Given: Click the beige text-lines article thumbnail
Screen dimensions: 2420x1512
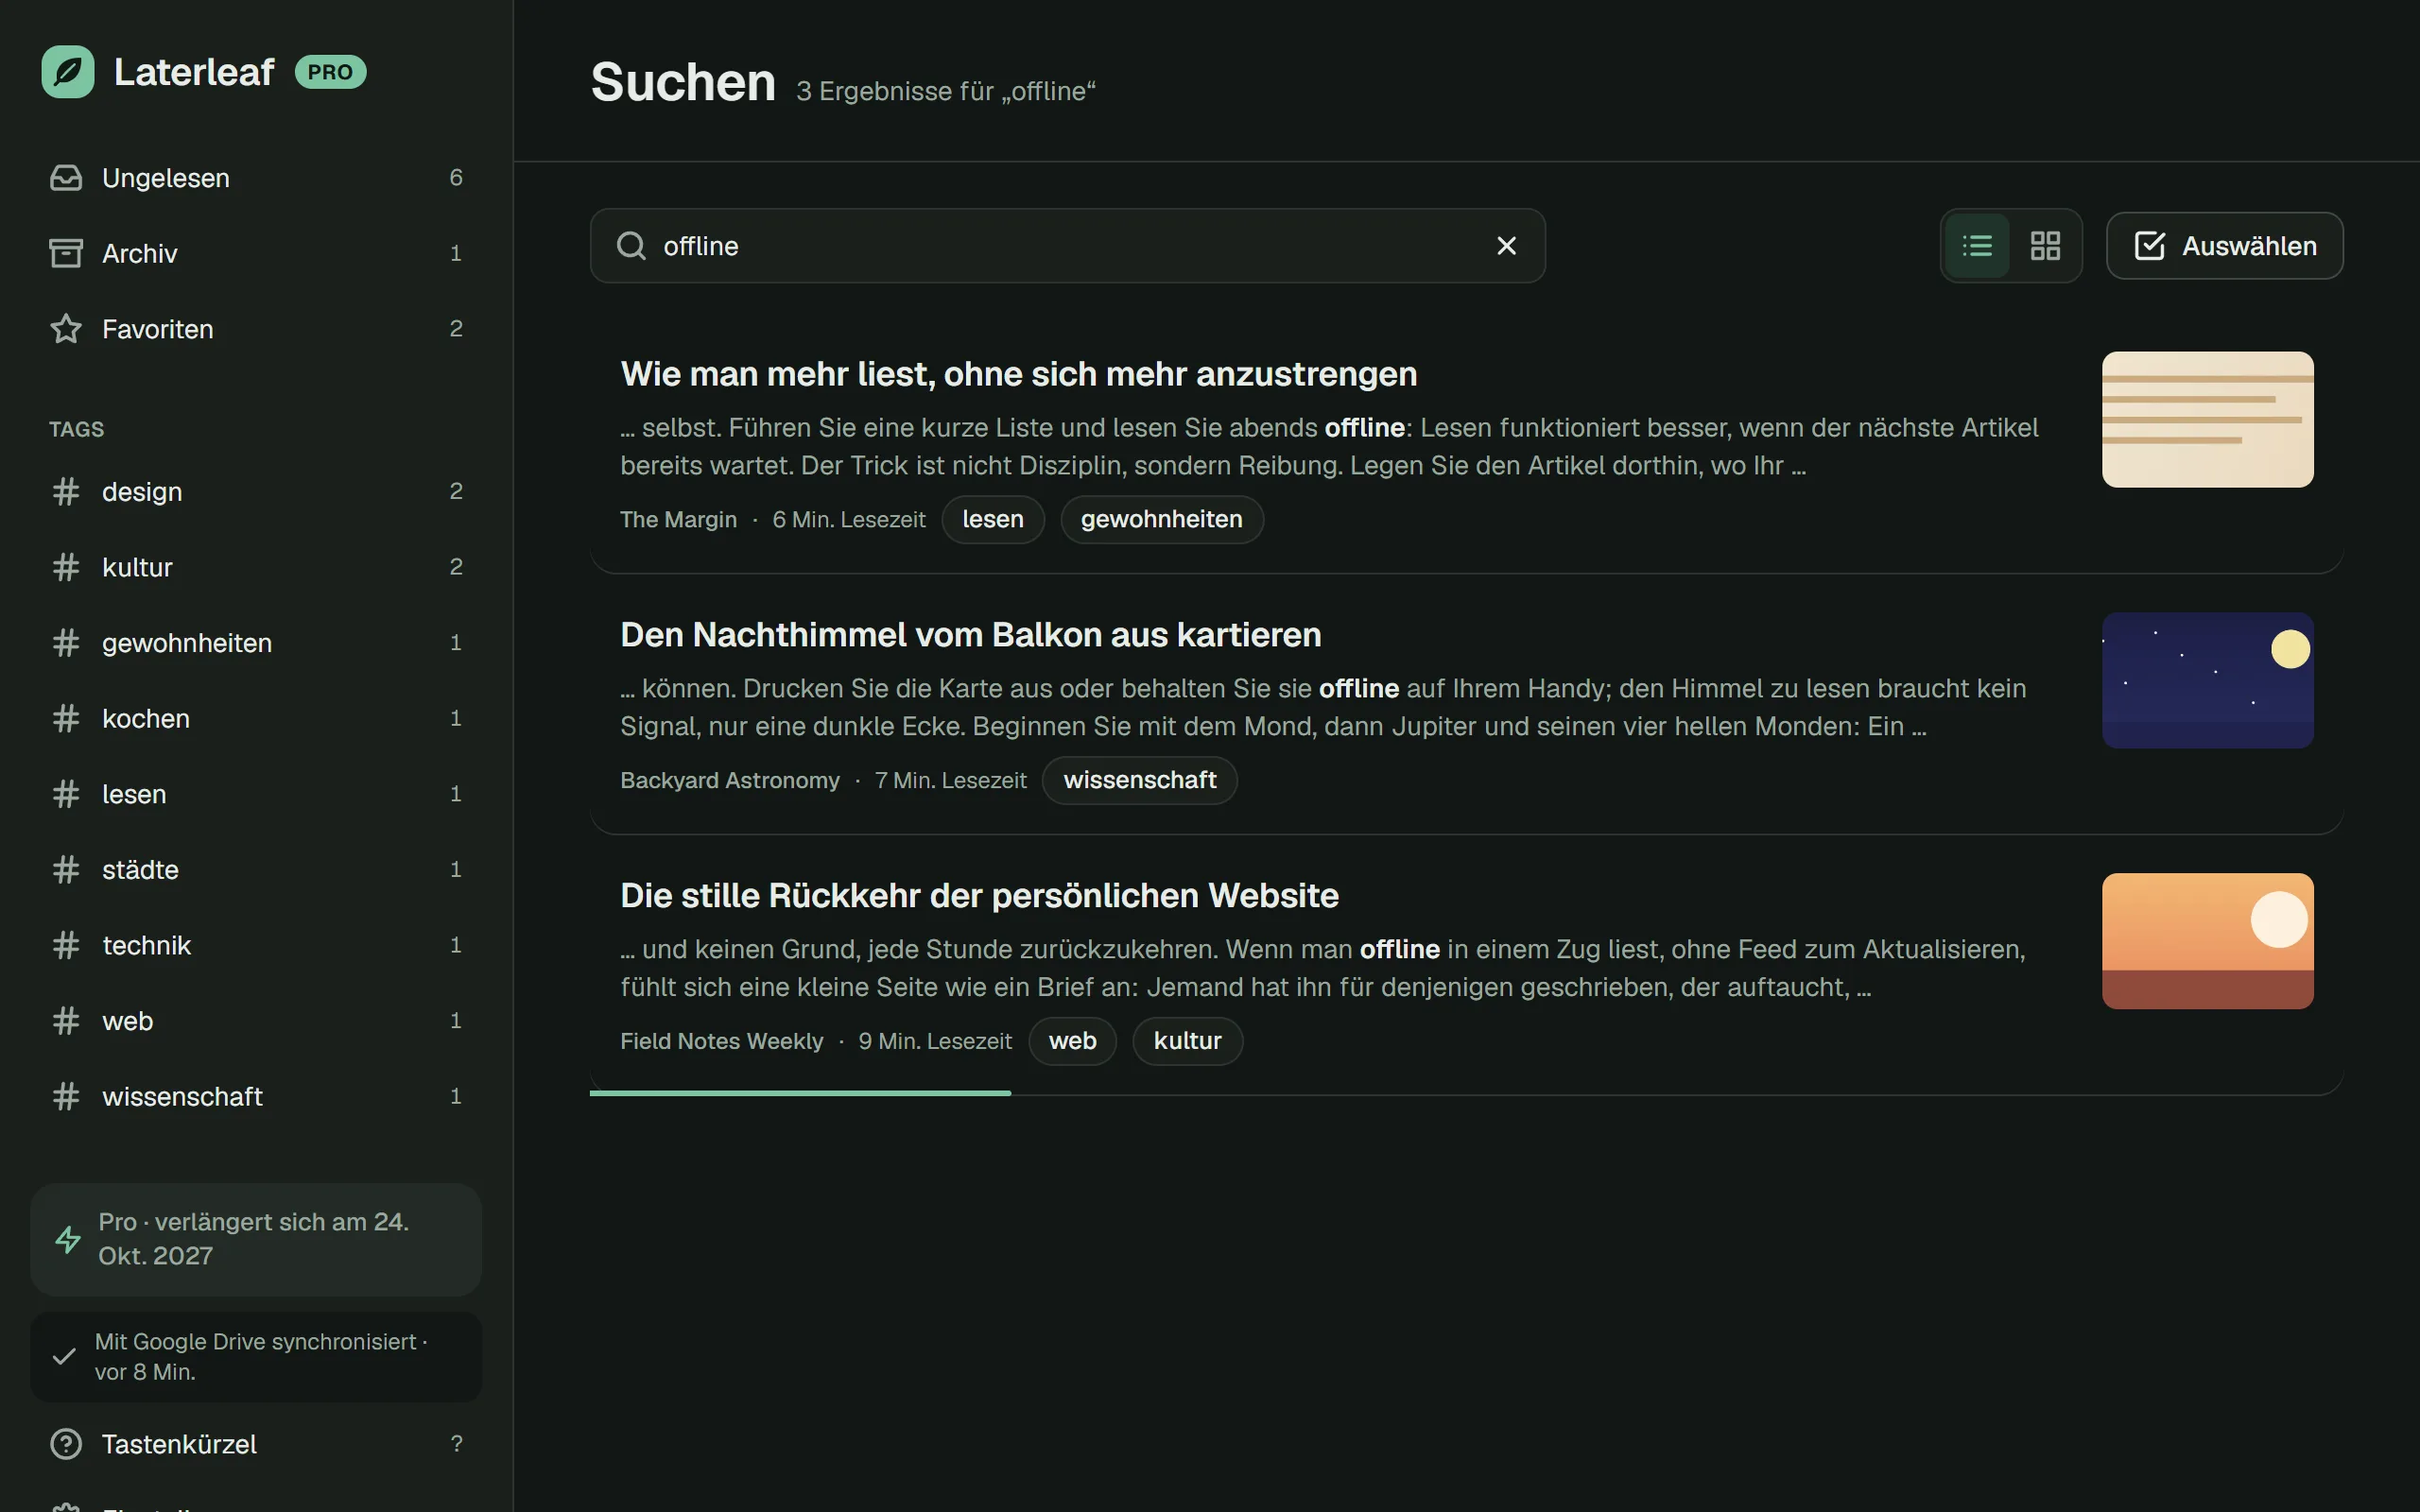Looking at the screenshot, I should [2207, 419].
